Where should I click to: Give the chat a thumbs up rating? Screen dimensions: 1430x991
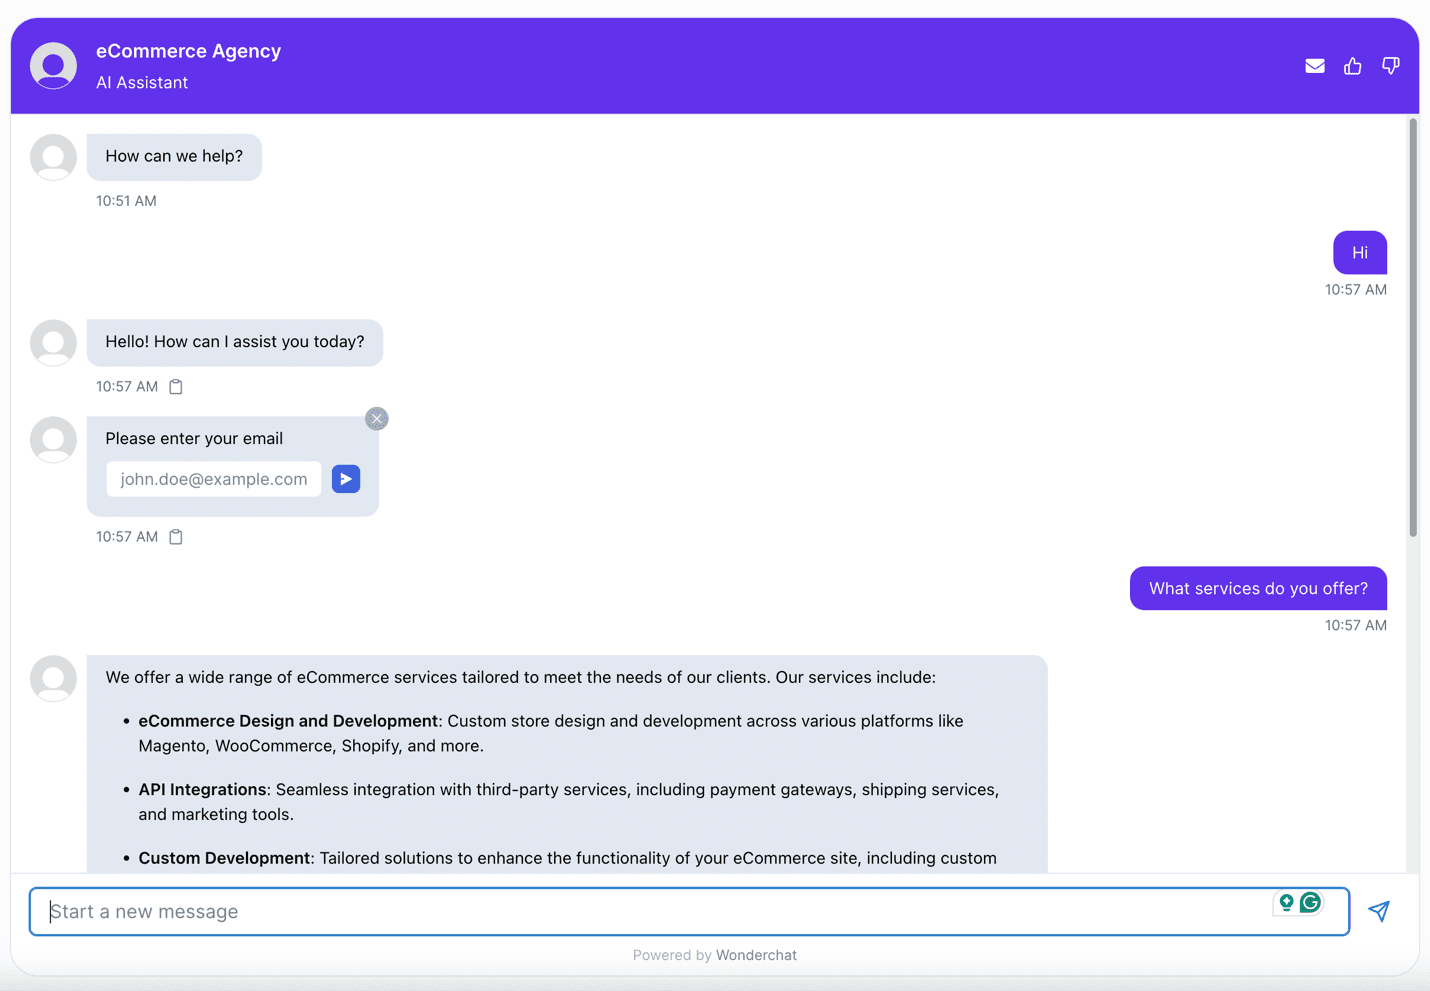pos(1352,65)
